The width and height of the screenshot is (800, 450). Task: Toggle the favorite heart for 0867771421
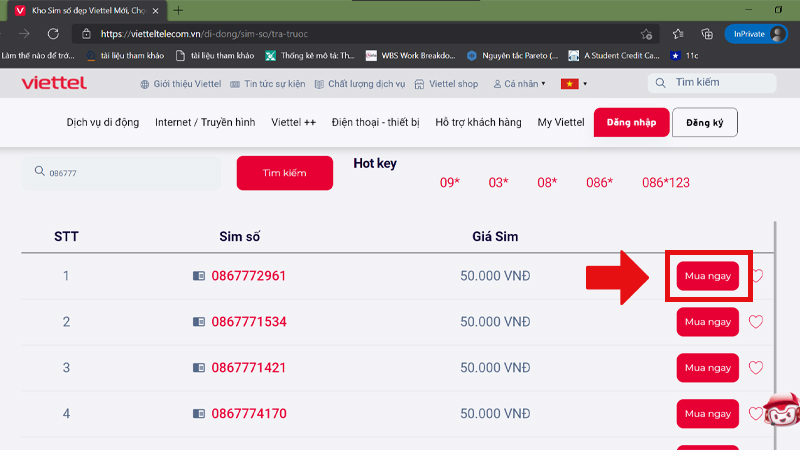(756, 368)
